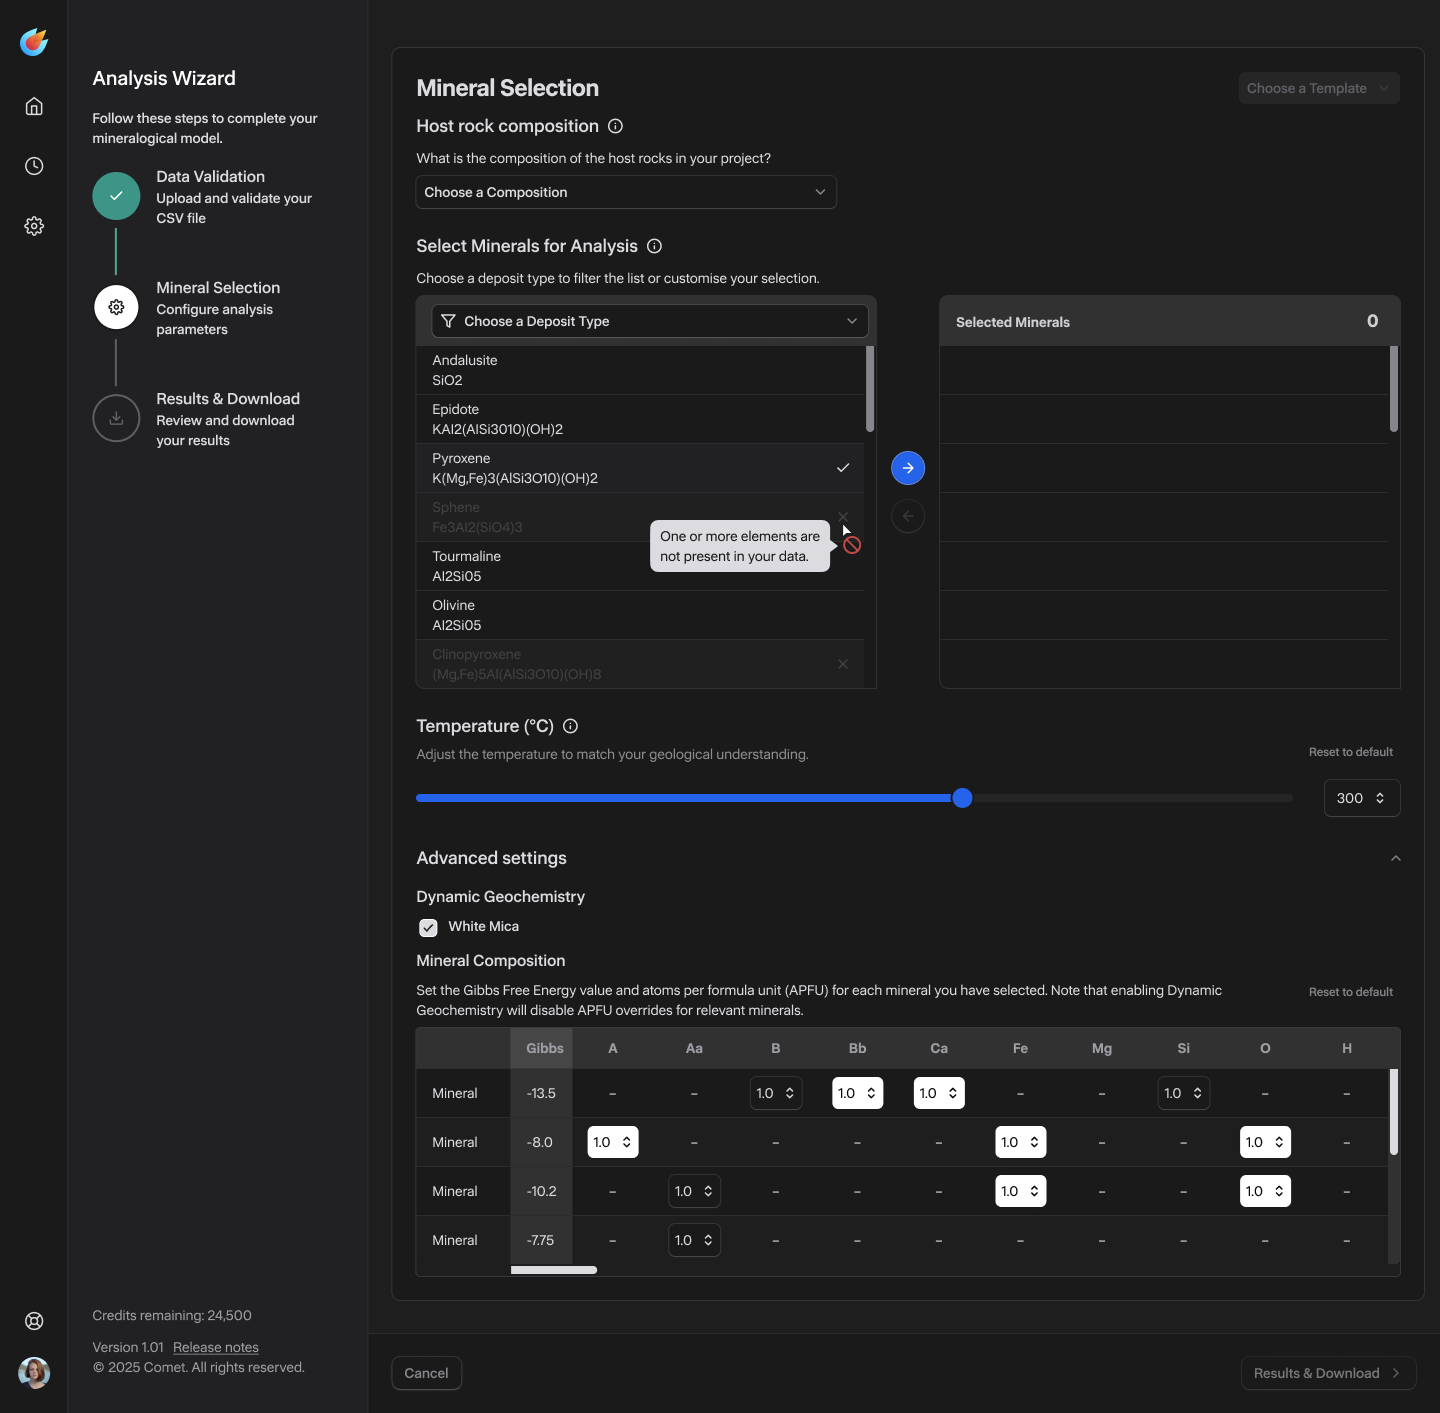The width and height of the screenshot is (1440, 1413).
Task: Select the Tourmaline mineral row
Action: pos(640,566)
